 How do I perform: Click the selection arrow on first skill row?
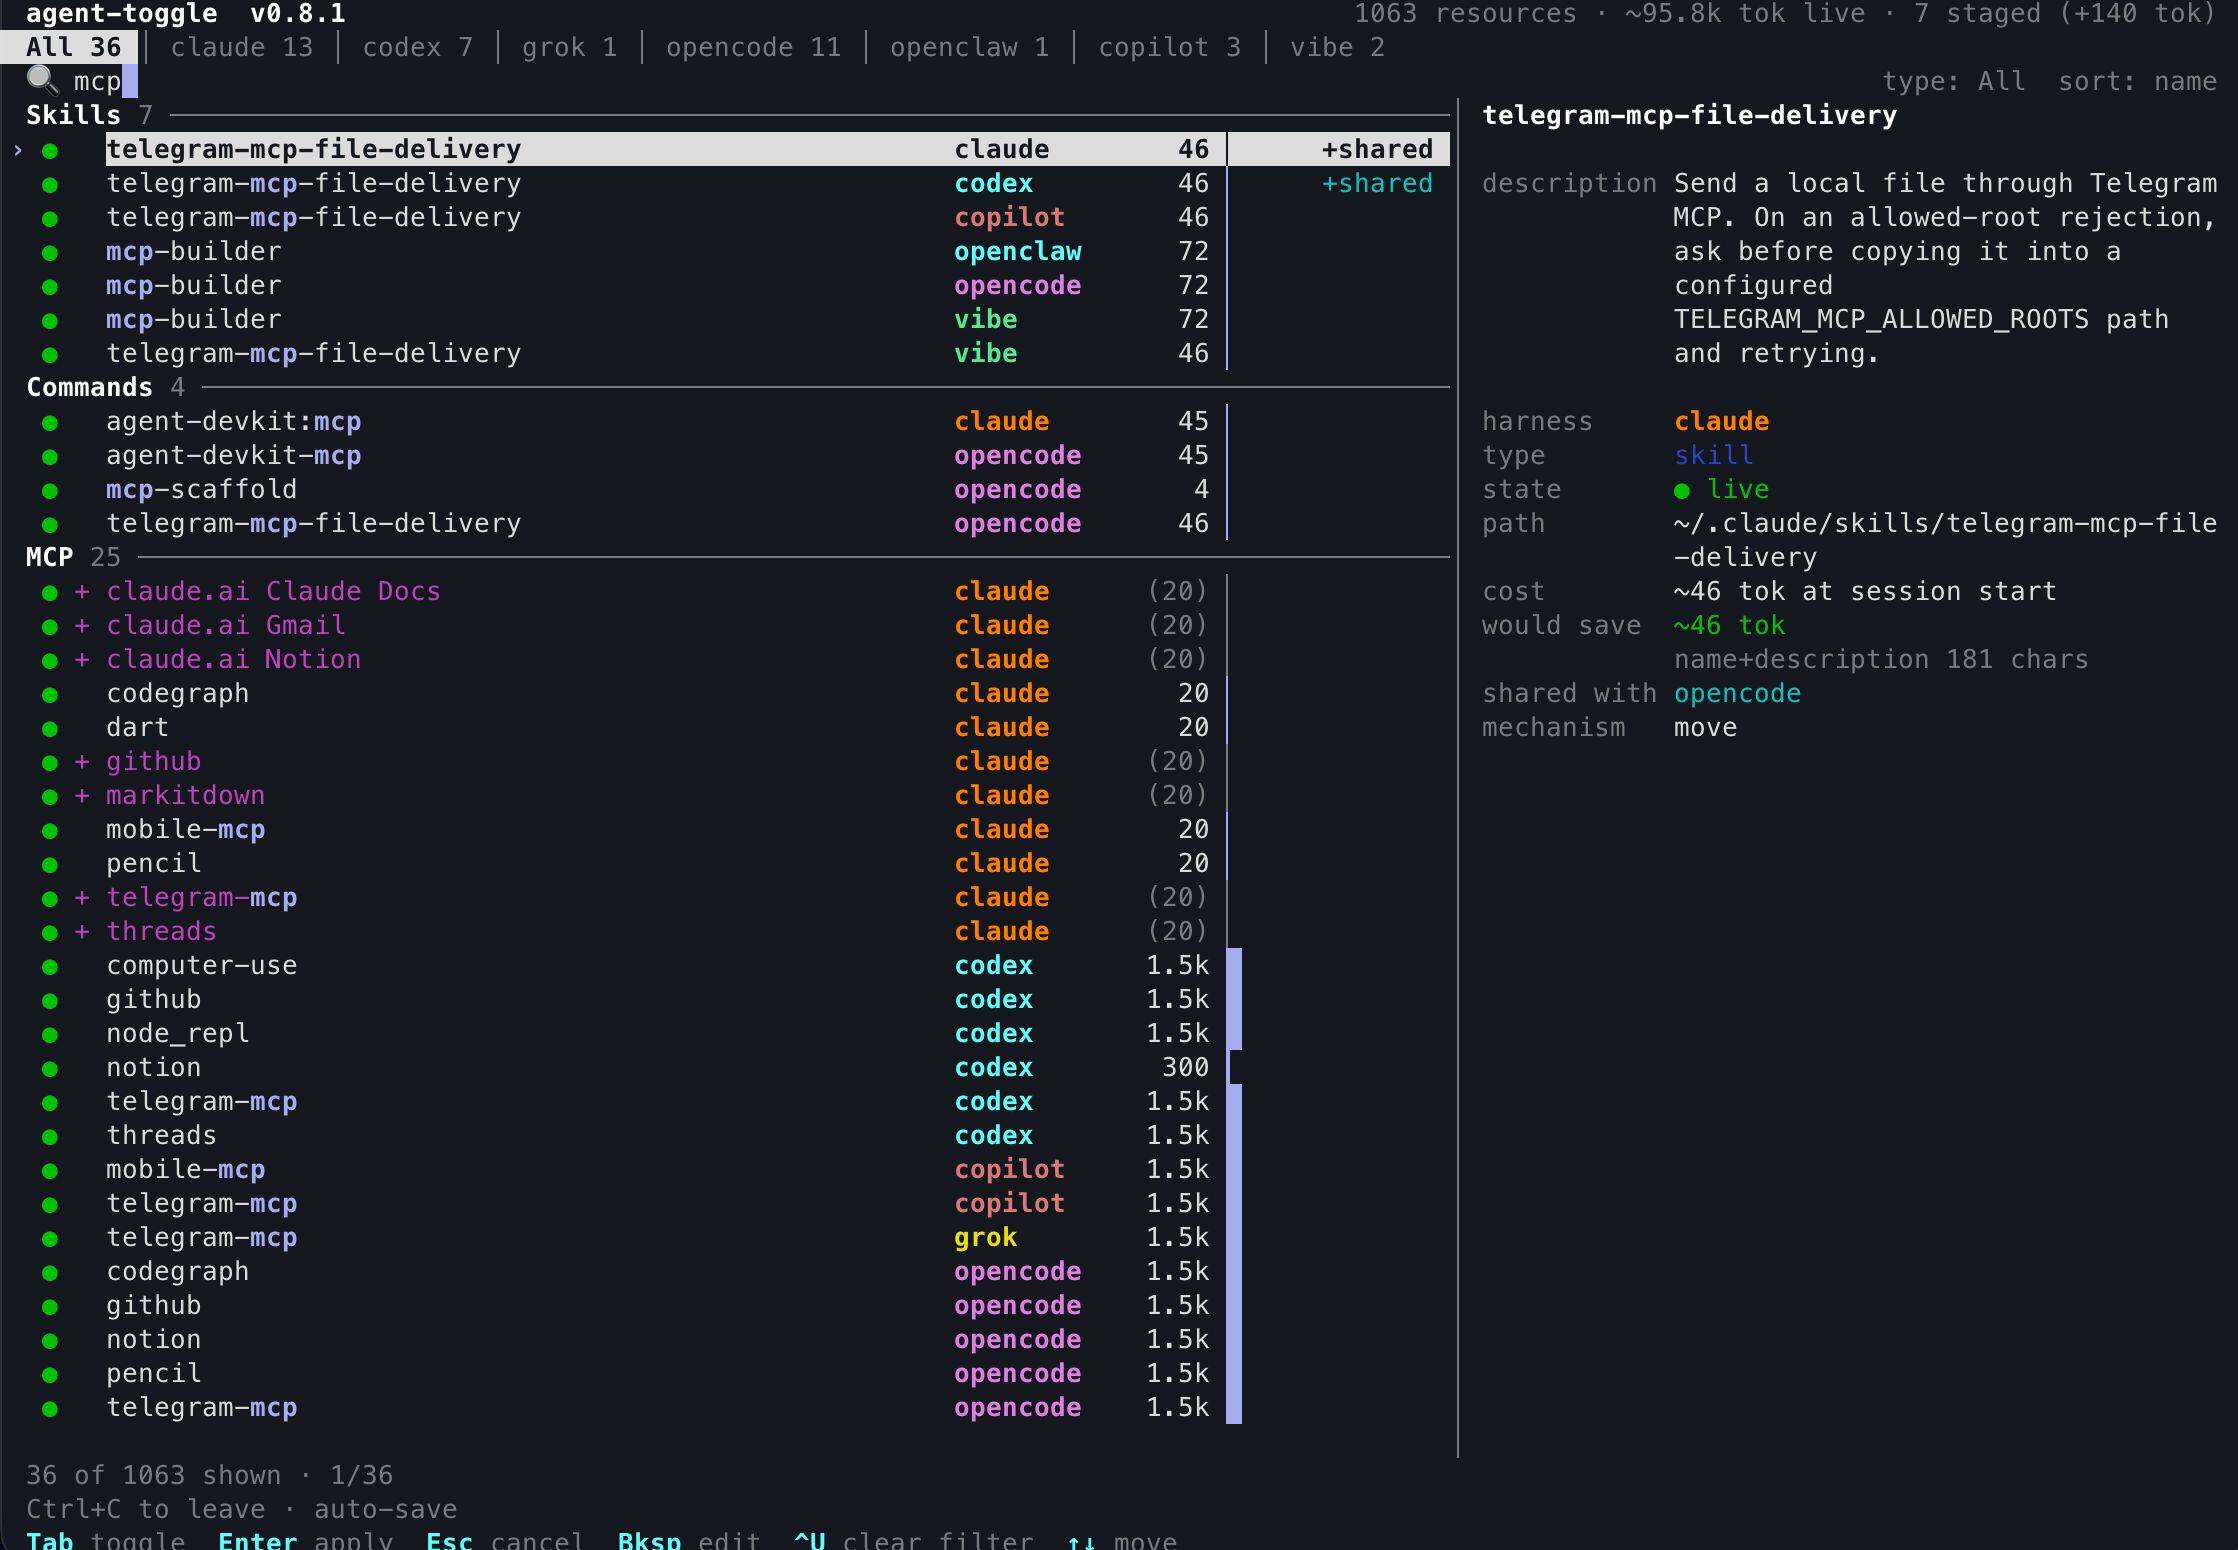(x=18, y=150)
